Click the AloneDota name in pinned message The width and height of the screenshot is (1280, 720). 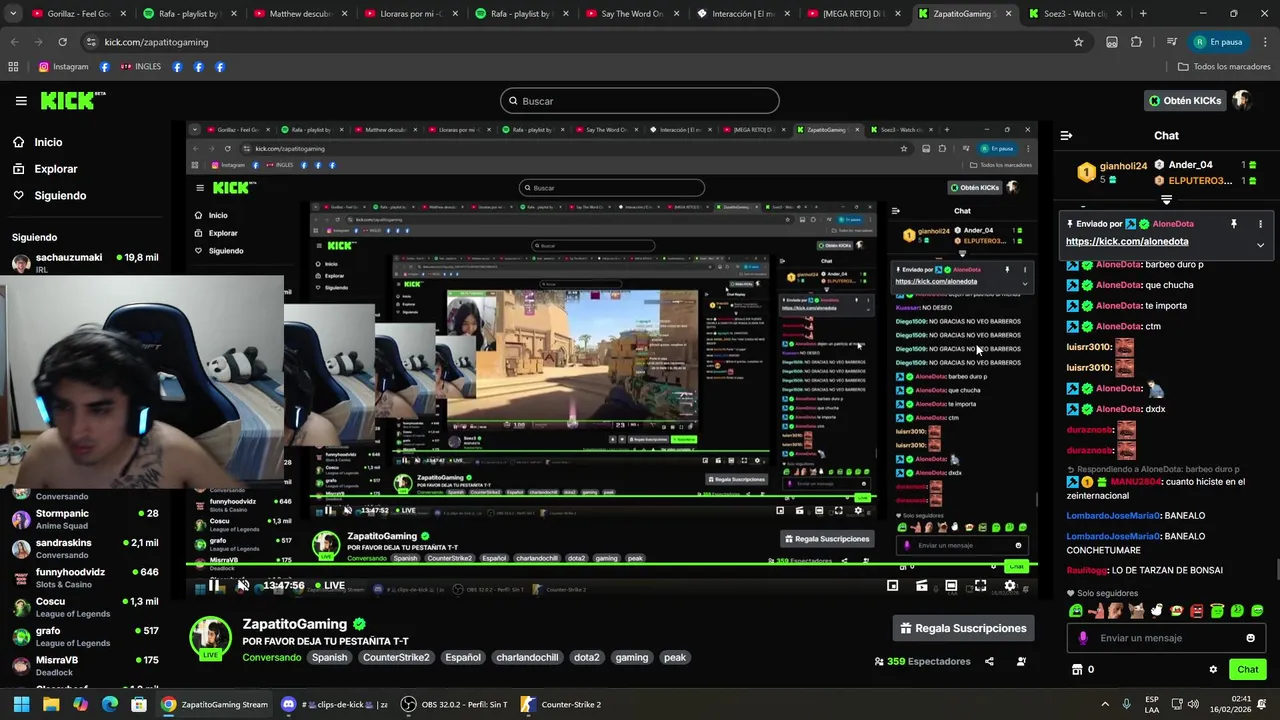[x=1173, y=224]
